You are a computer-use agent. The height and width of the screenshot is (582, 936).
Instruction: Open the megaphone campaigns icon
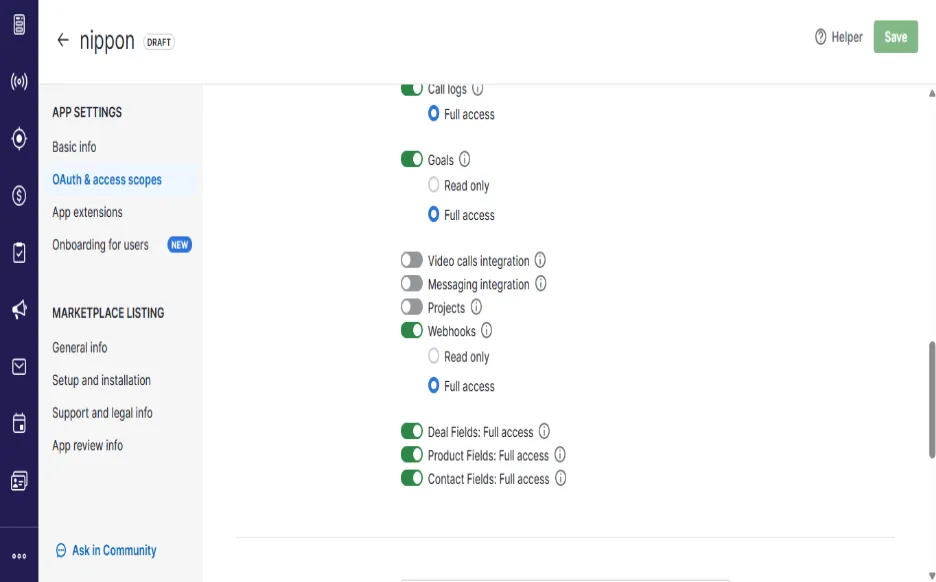coord(19,309)
